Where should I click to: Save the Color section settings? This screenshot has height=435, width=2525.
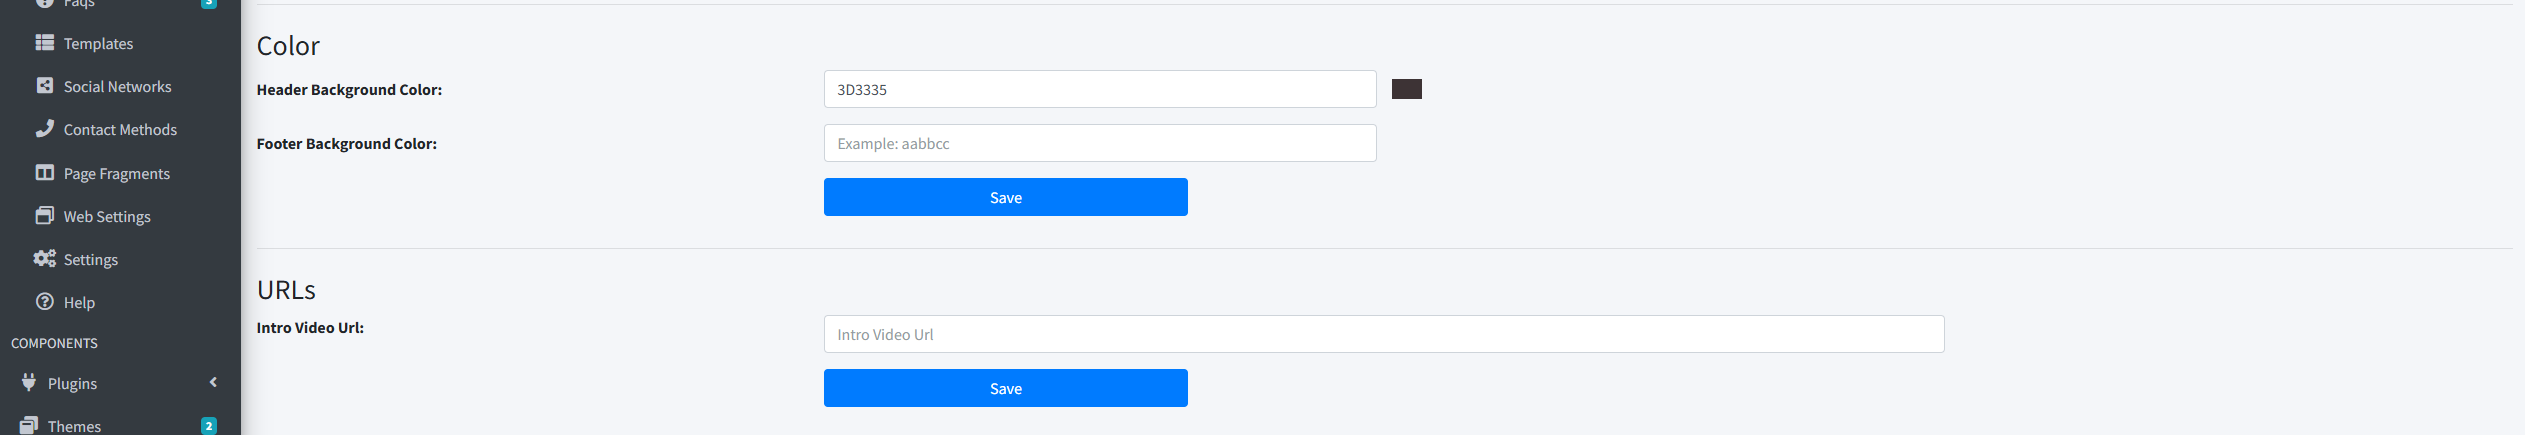click(1005, 197)
